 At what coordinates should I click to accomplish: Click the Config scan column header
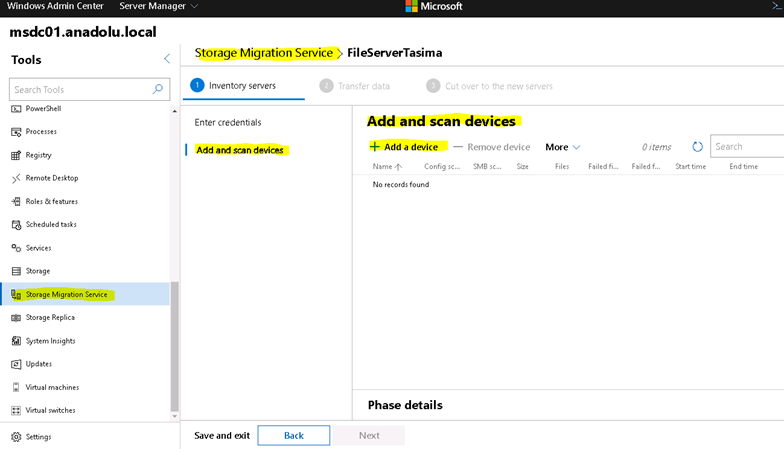coord(442,166)
